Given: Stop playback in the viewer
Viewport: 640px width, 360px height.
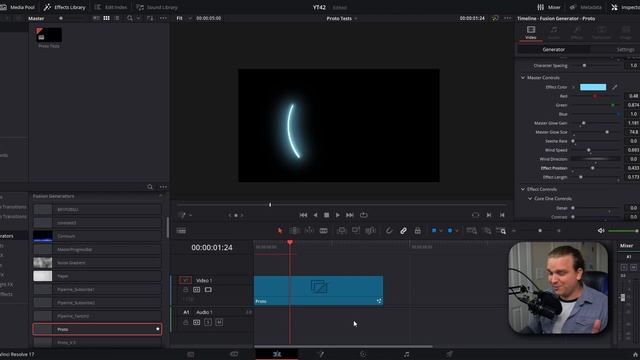Looking at the screenshot, I should coord(327,215).
